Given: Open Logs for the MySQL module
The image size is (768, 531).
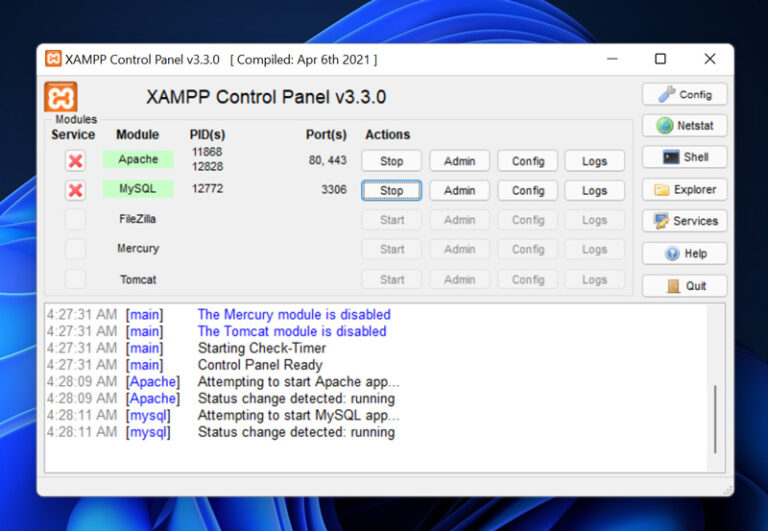Looking at the screenshot, I should 594,190.
